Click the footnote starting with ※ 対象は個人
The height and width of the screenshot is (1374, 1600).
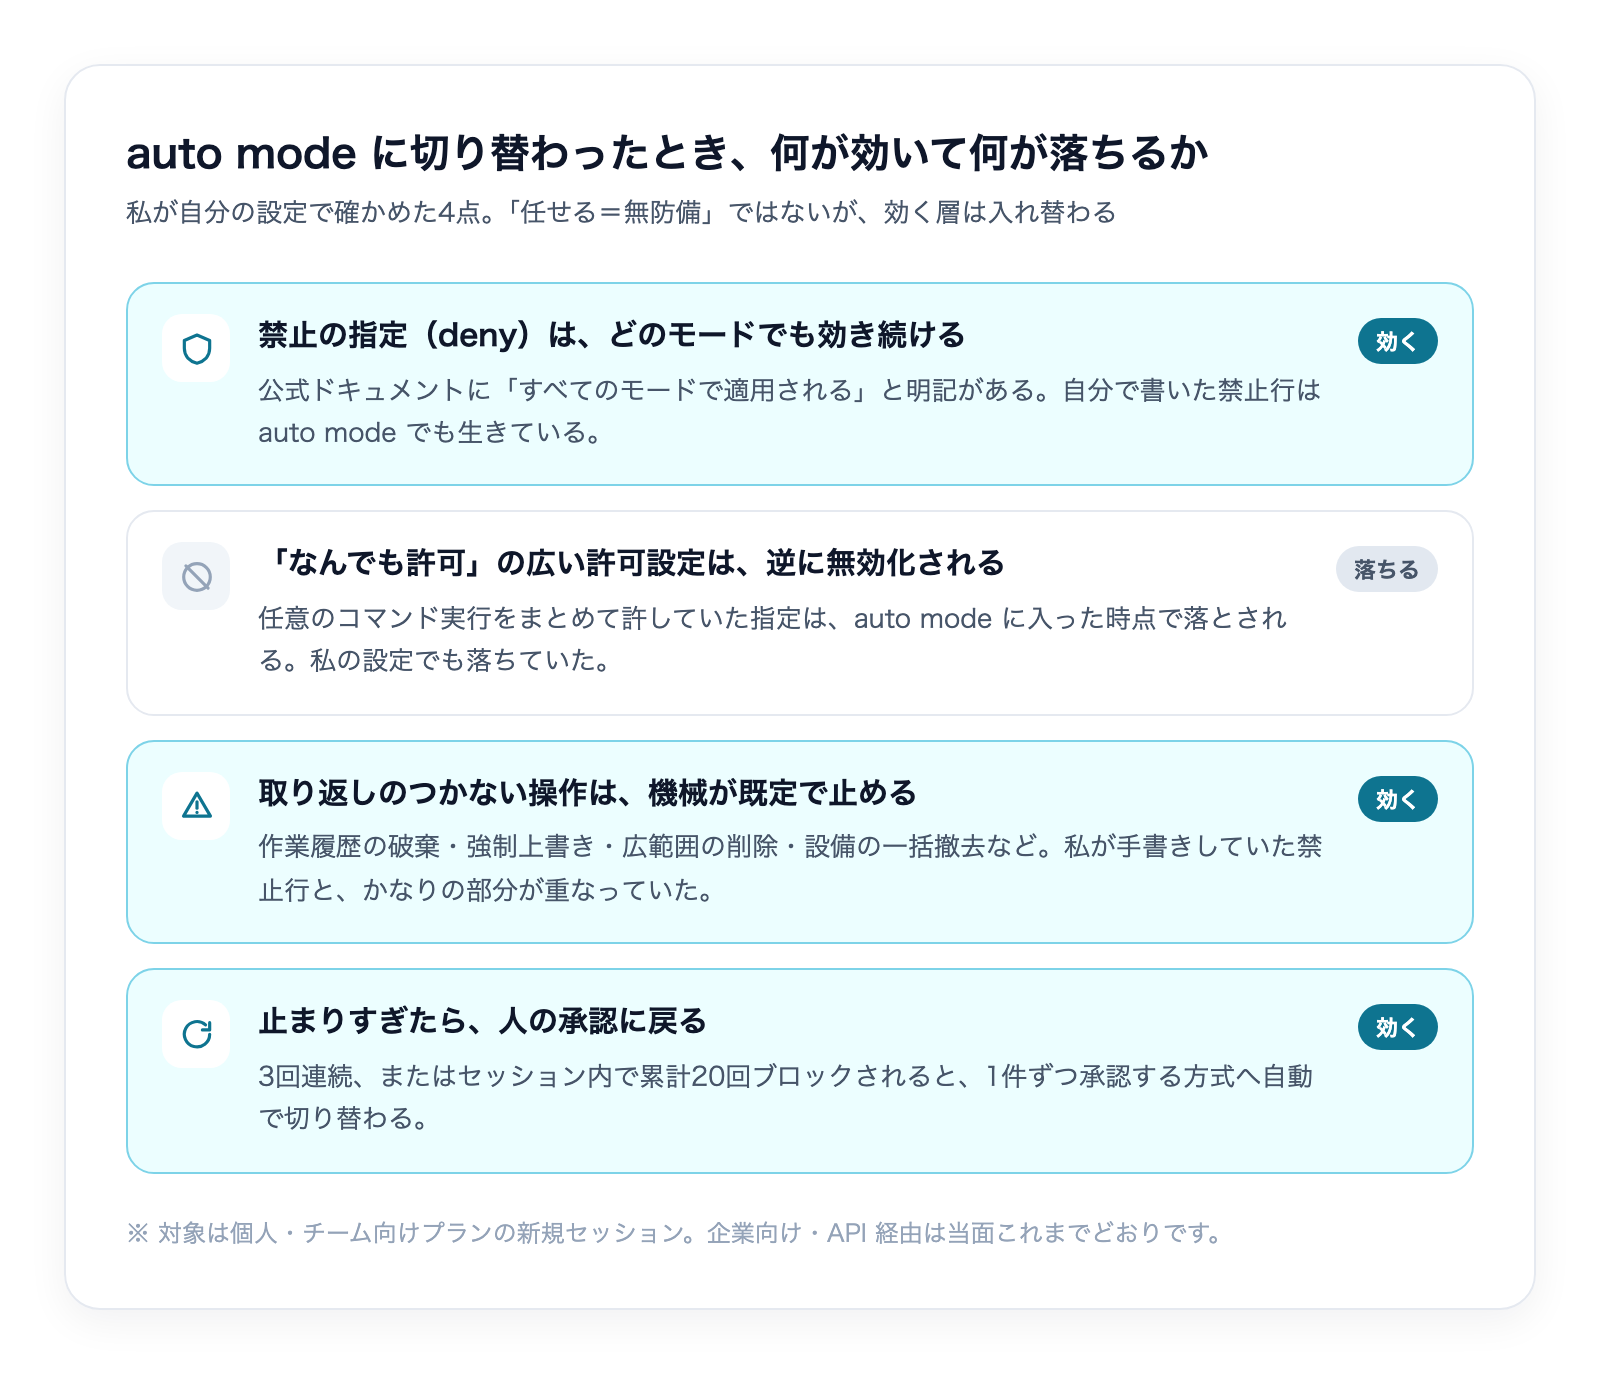coord(676,1233)
